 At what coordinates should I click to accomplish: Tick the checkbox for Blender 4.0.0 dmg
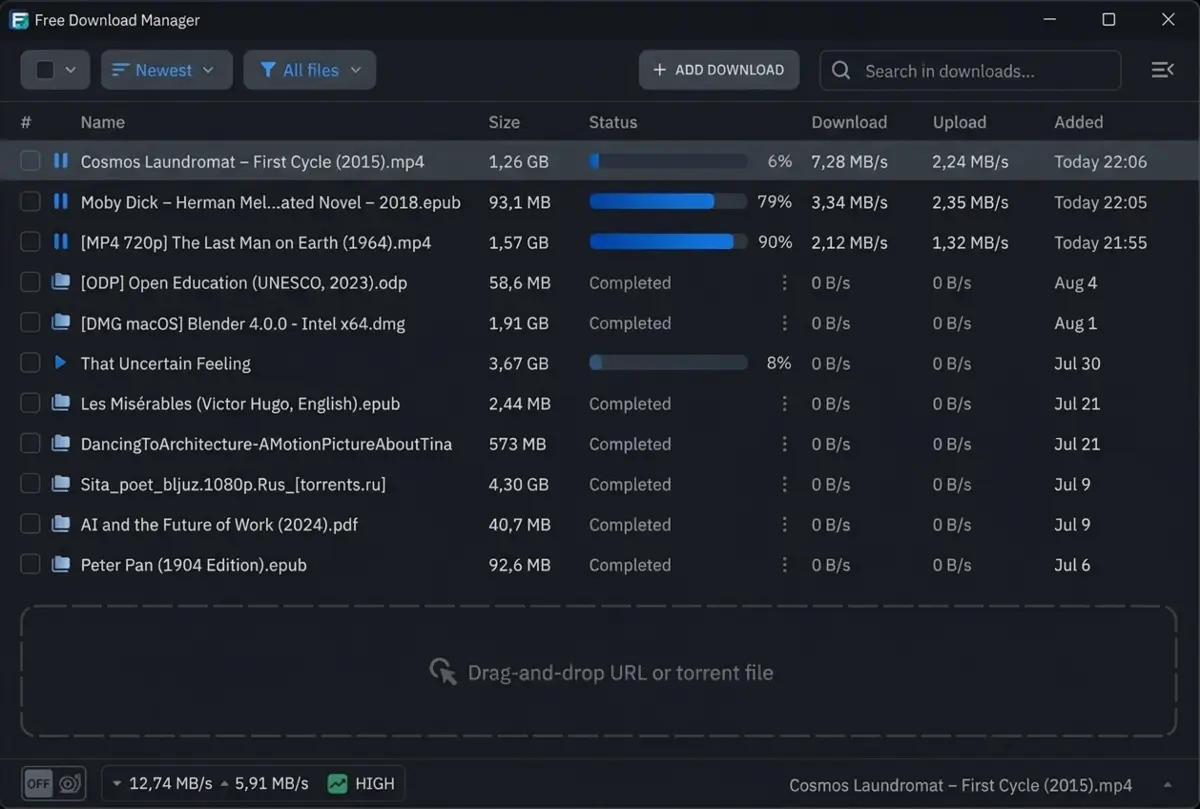31,323
